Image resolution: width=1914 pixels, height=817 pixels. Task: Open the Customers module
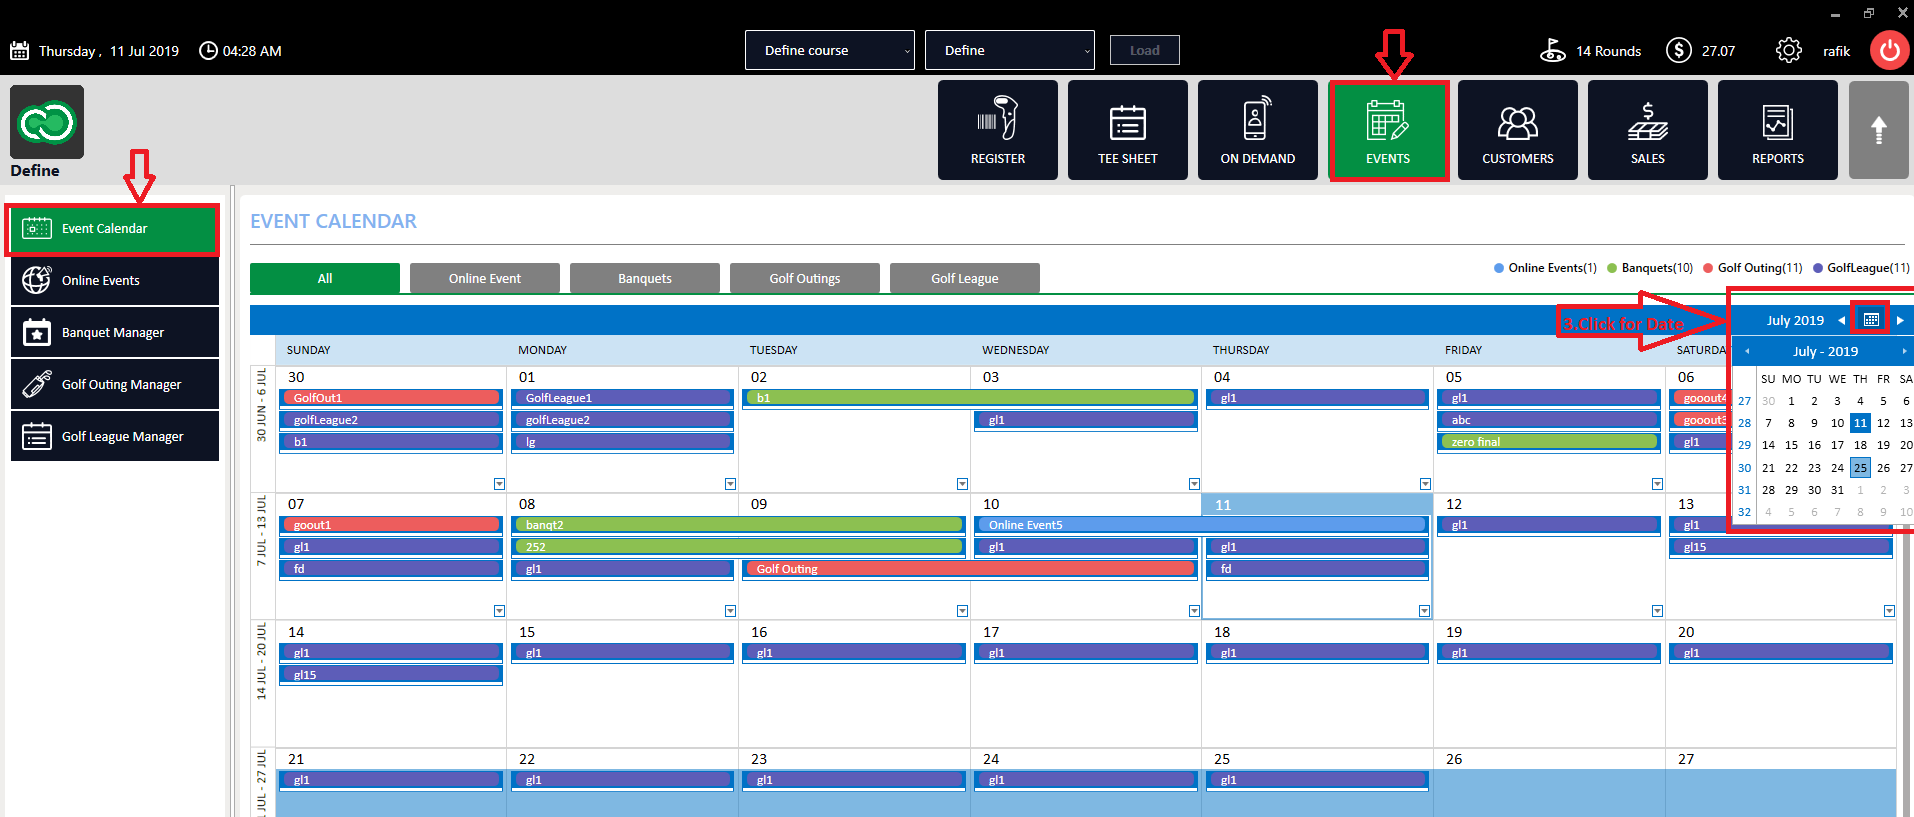click(x=1517, y=130)
